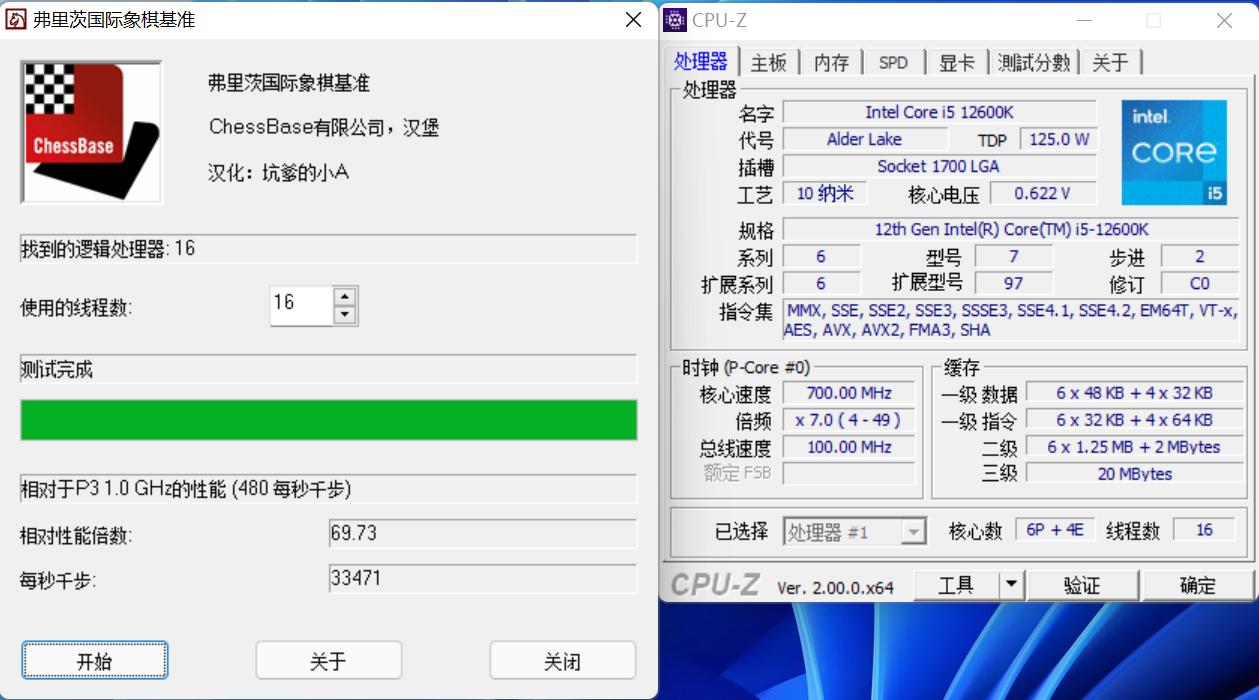Open the 测试分数 tab
The image size is (1259, 700).
click(1035, 62)
